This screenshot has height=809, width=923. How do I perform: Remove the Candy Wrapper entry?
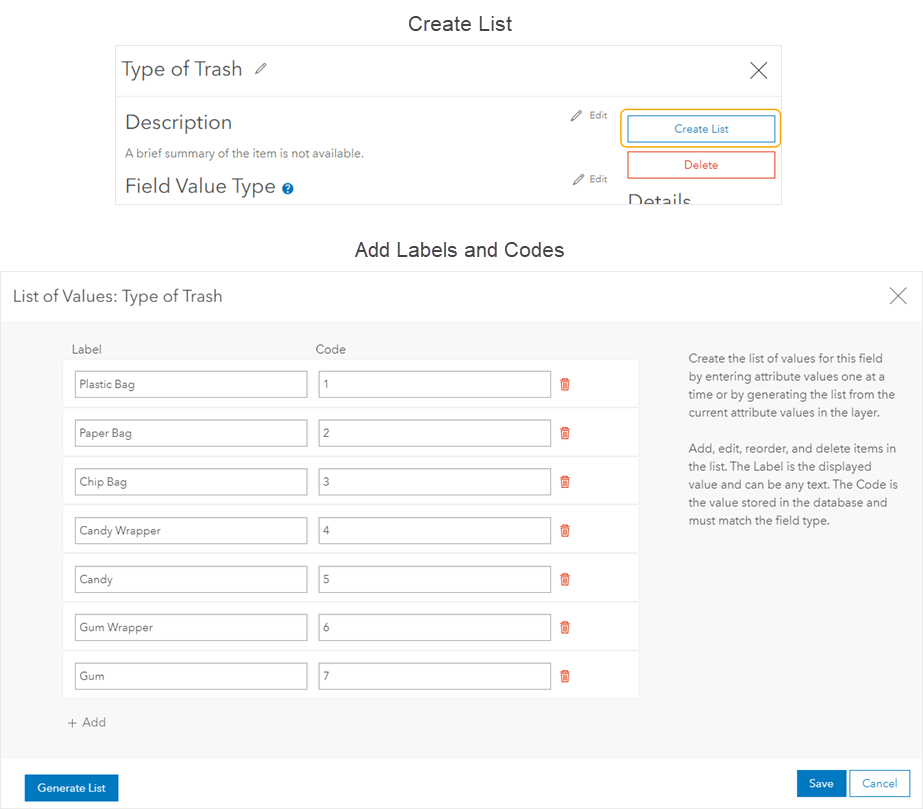click(x=565, y=530)
